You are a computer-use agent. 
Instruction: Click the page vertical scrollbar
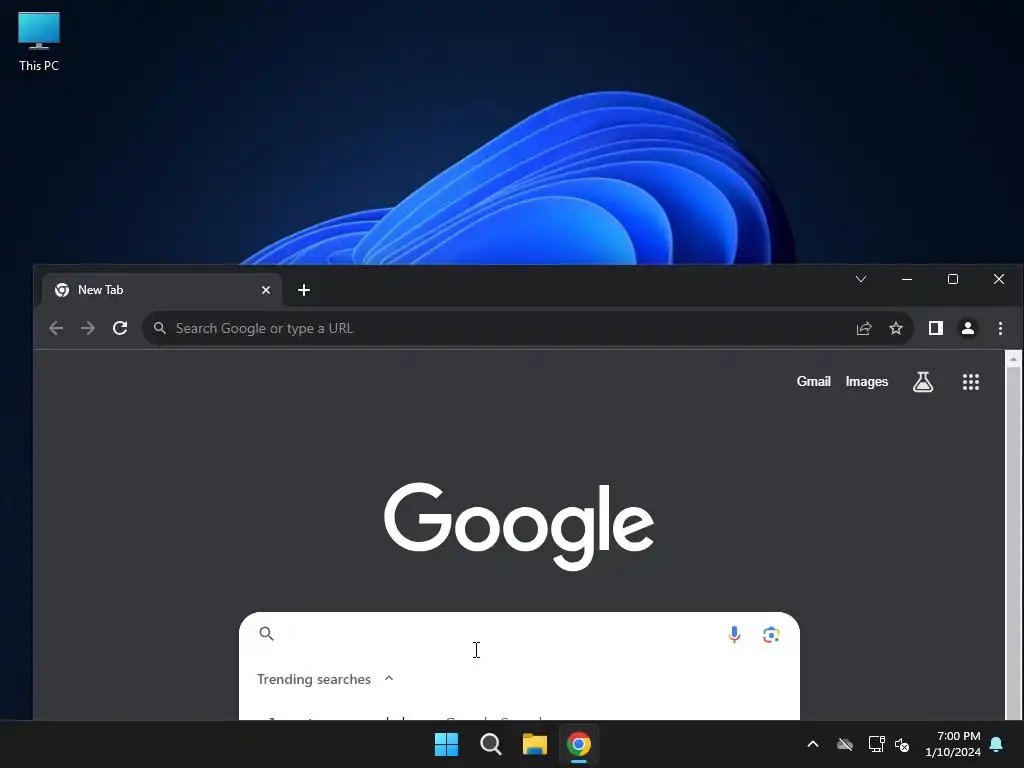tap(1014, 536)
